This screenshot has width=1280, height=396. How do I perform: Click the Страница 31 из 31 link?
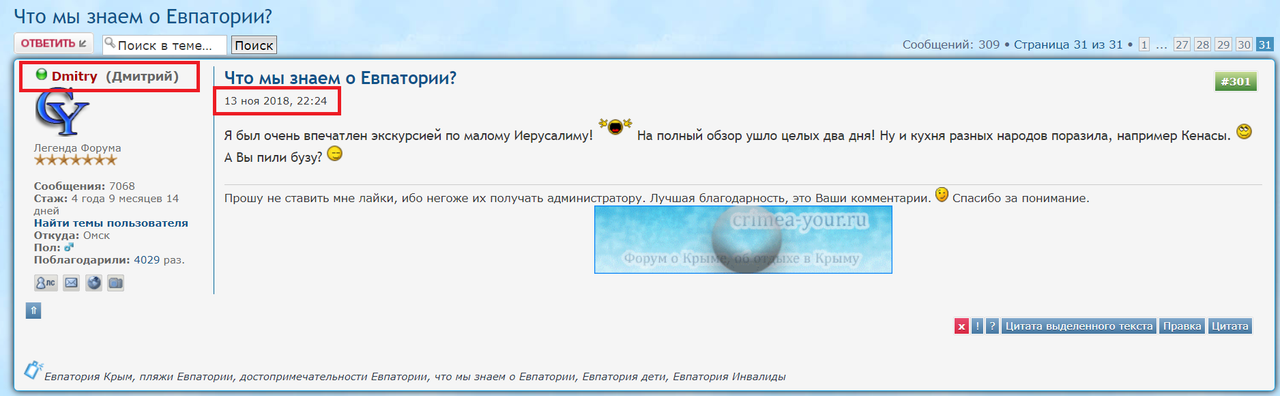tap(1068, 45)
